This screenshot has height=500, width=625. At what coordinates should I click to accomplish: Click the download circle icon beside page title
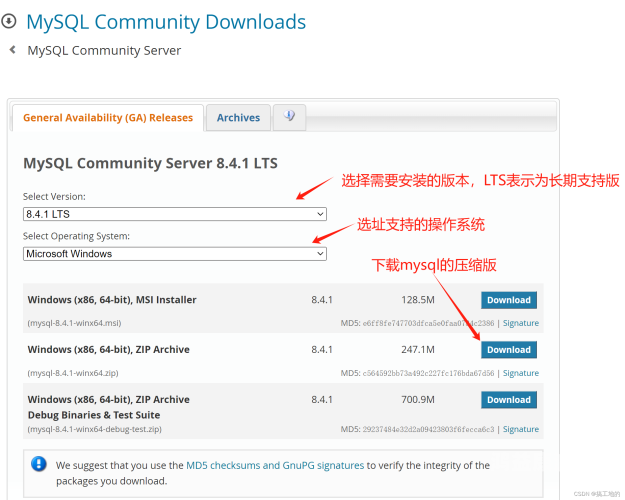point(8,21)
